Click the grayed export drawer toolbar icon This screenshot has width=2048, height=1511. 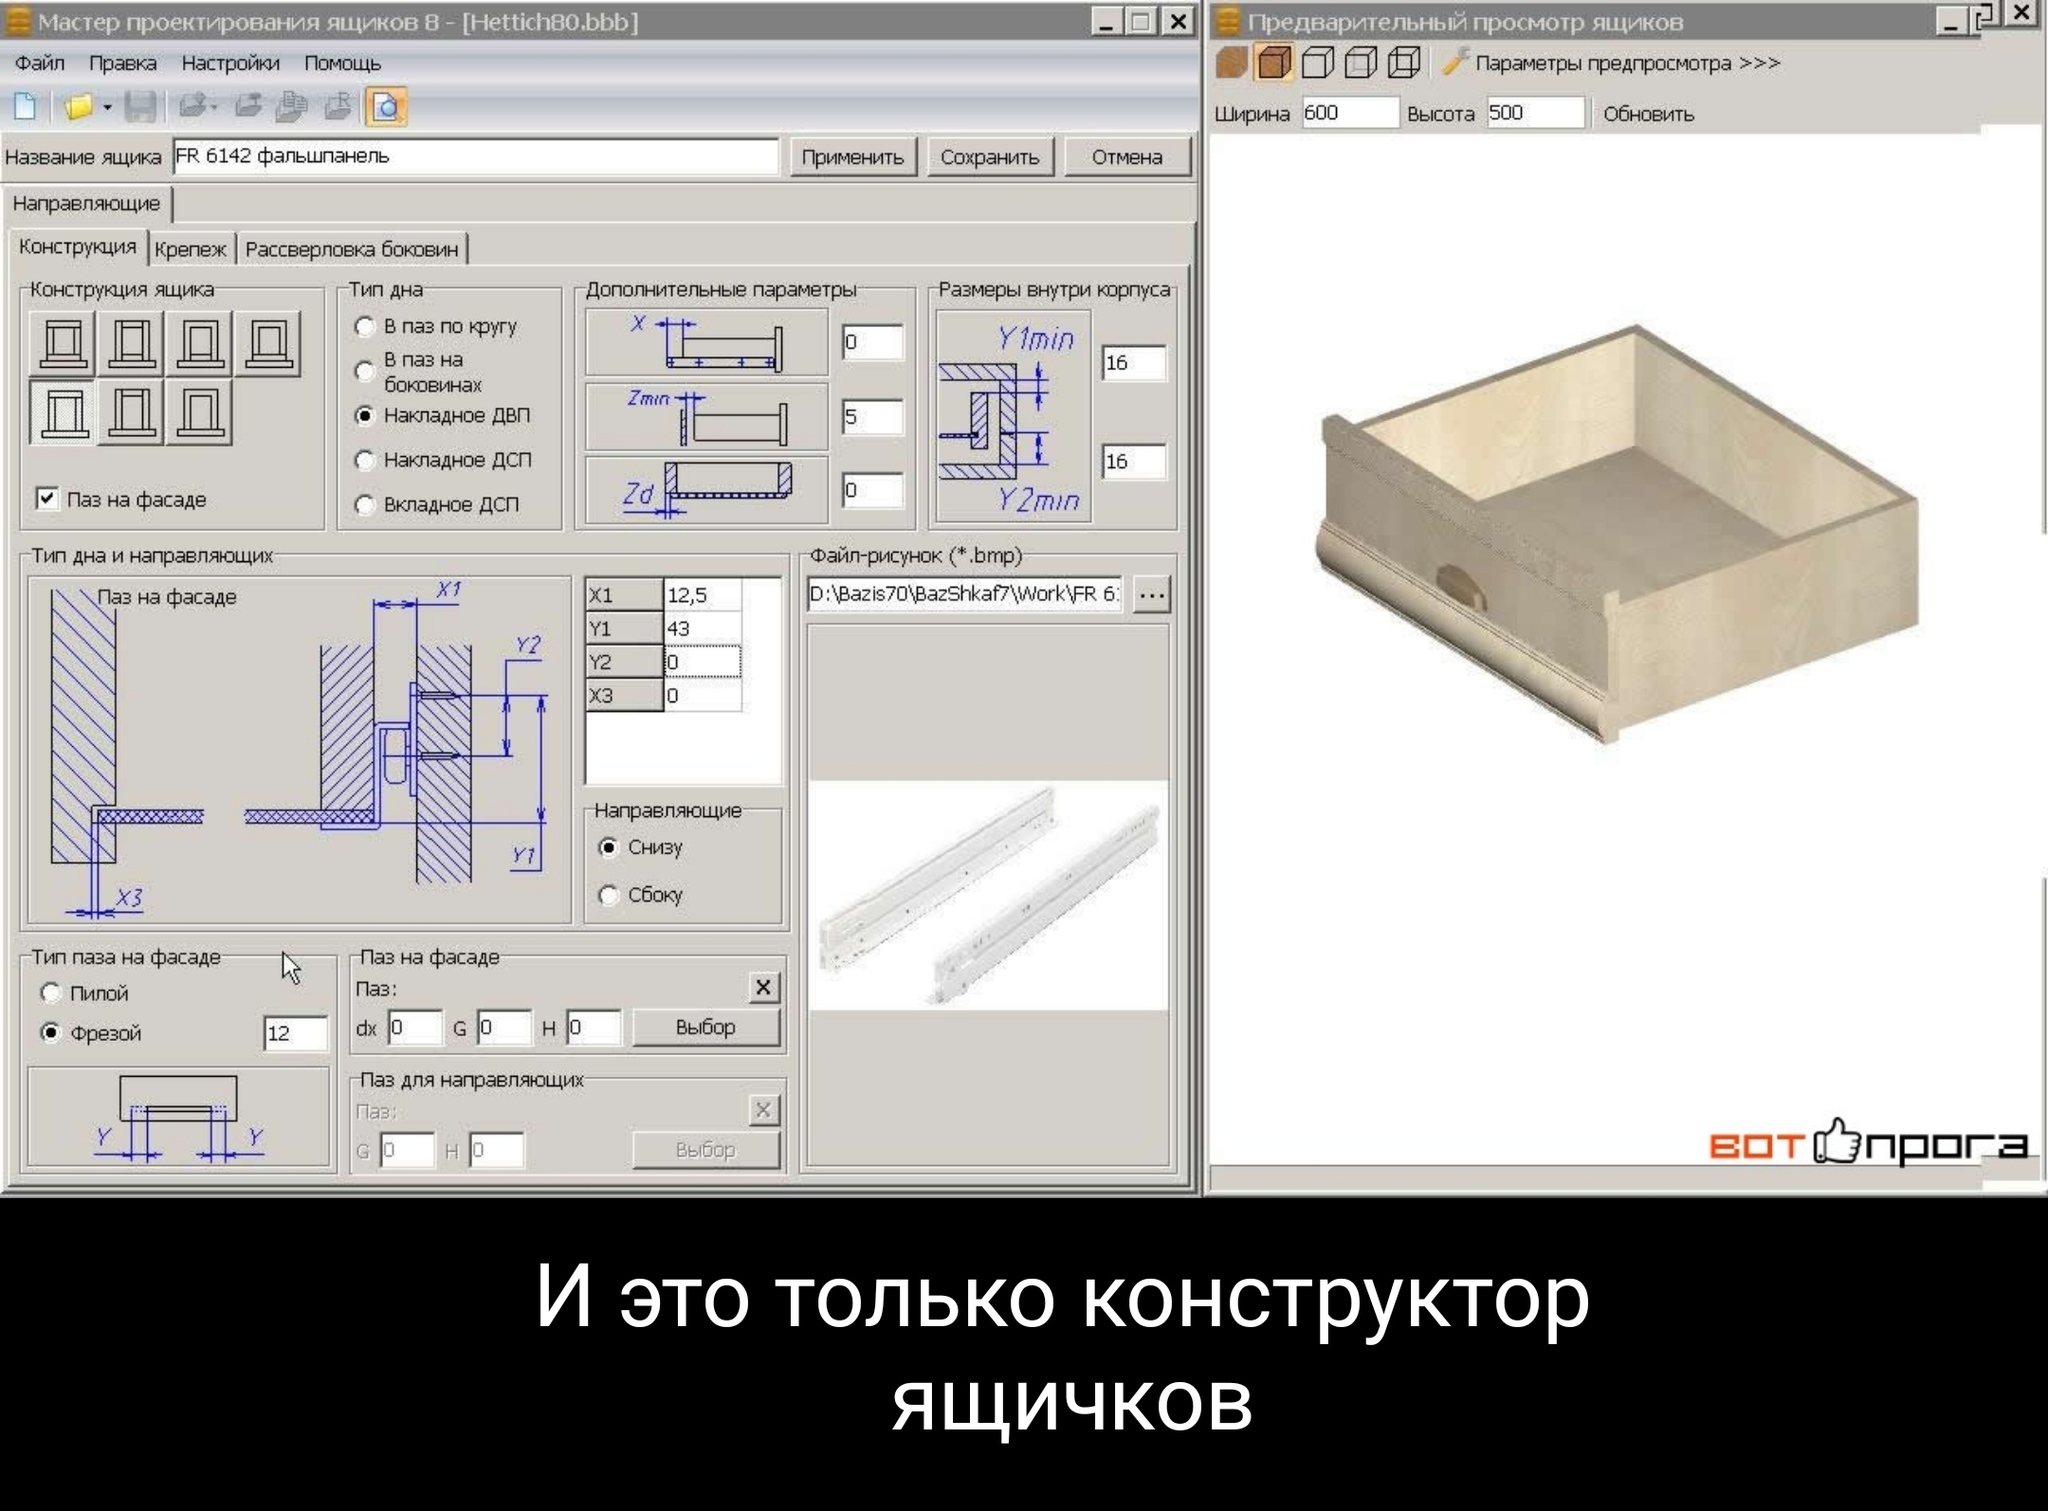[249, 106]
